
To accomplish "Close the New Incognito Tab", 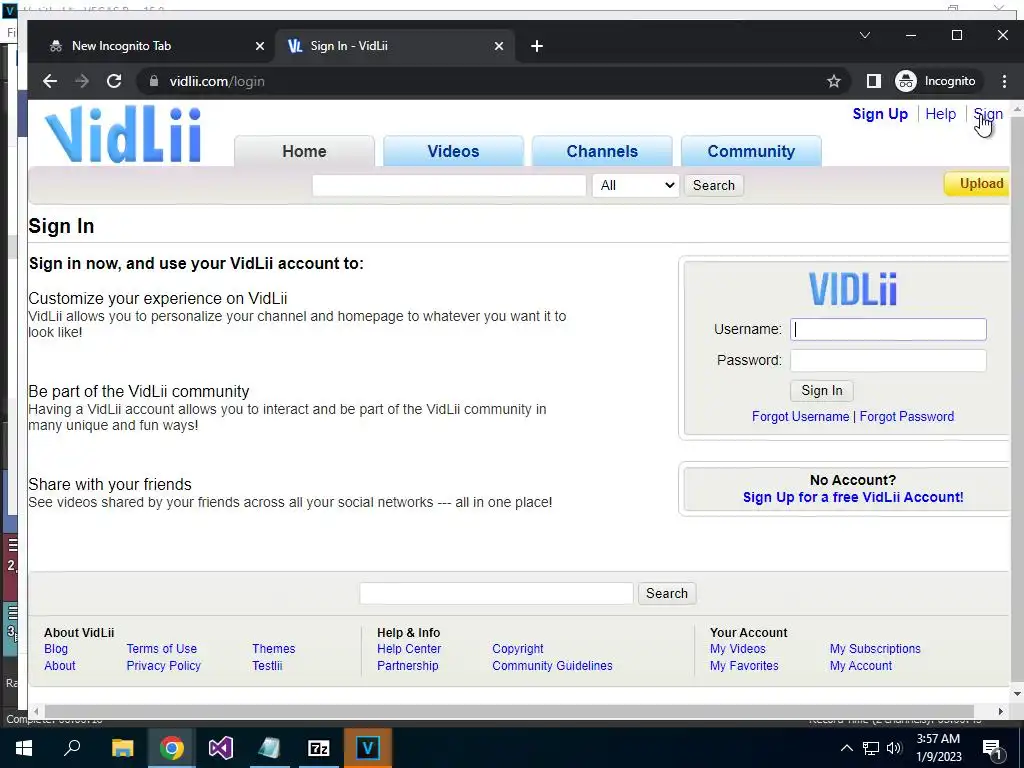I will click(259, 46).
